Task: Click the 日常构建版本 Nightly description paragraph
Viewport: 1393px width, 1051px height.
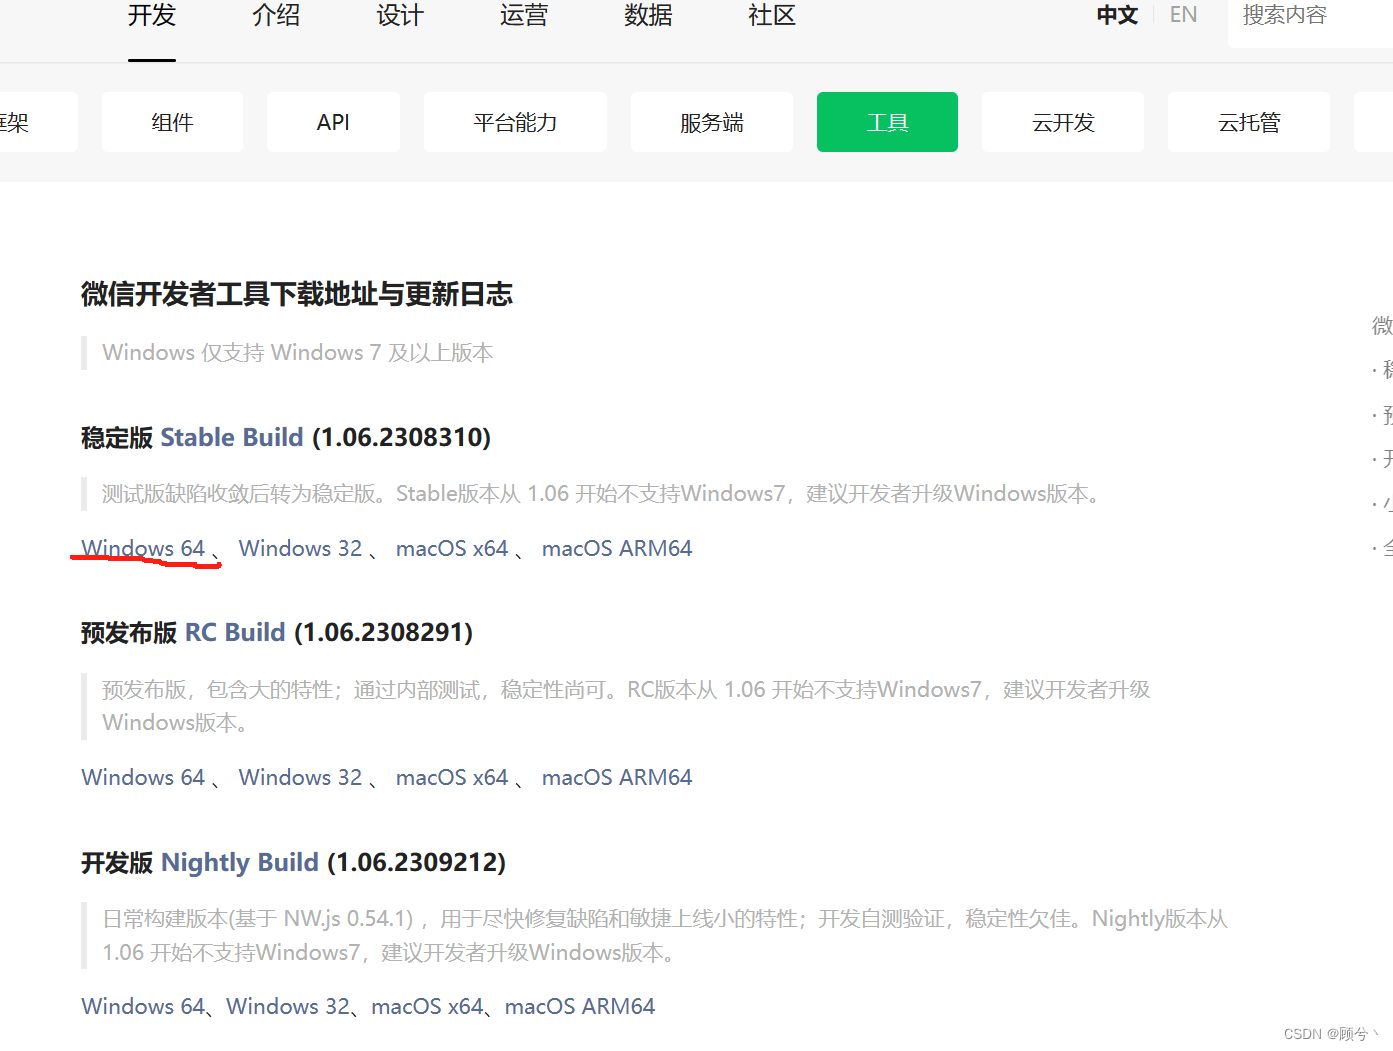Action: [665, 936]
